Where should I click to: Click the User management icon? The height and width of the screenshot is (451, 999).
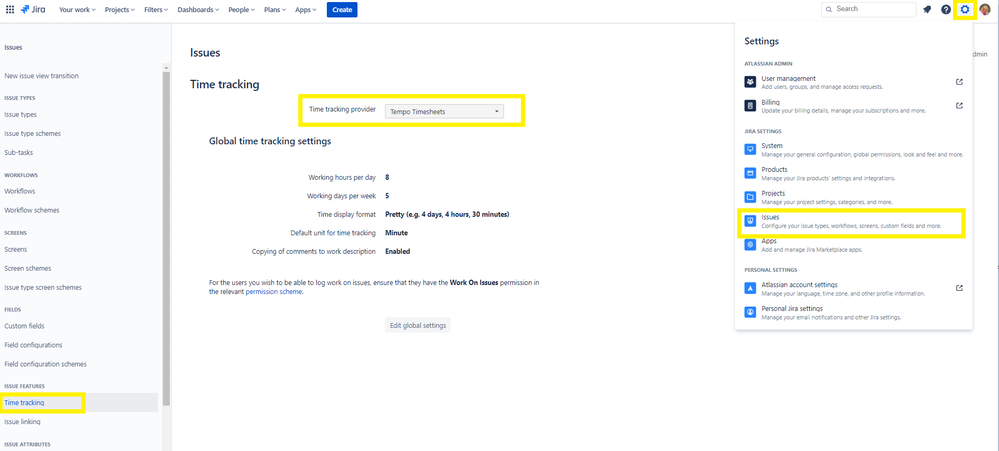751,82
